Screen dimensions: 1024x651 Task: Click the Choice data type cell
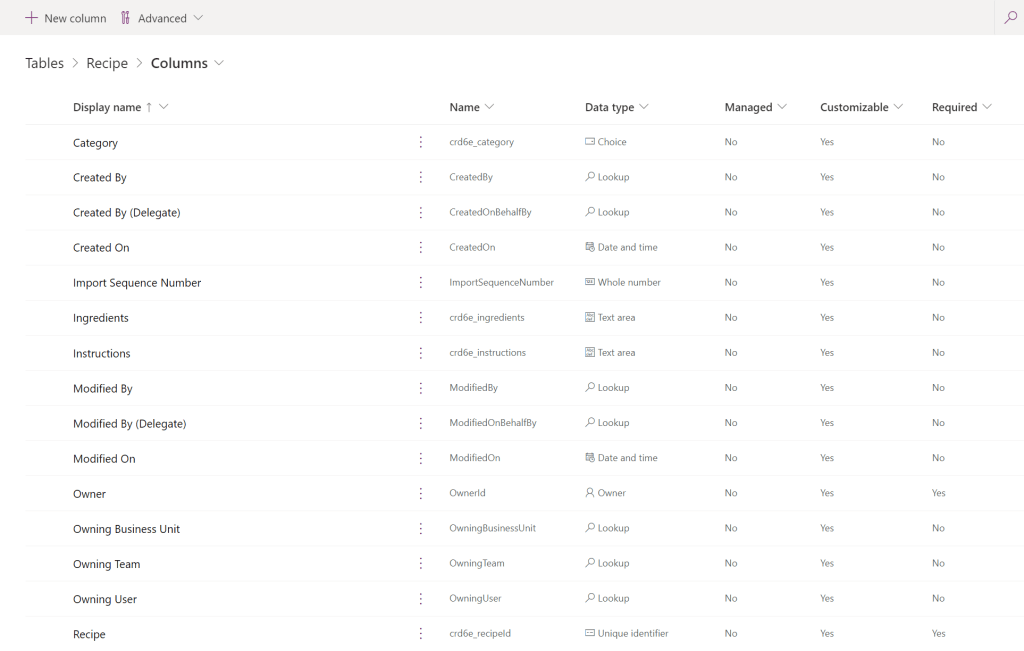point(605,142)
